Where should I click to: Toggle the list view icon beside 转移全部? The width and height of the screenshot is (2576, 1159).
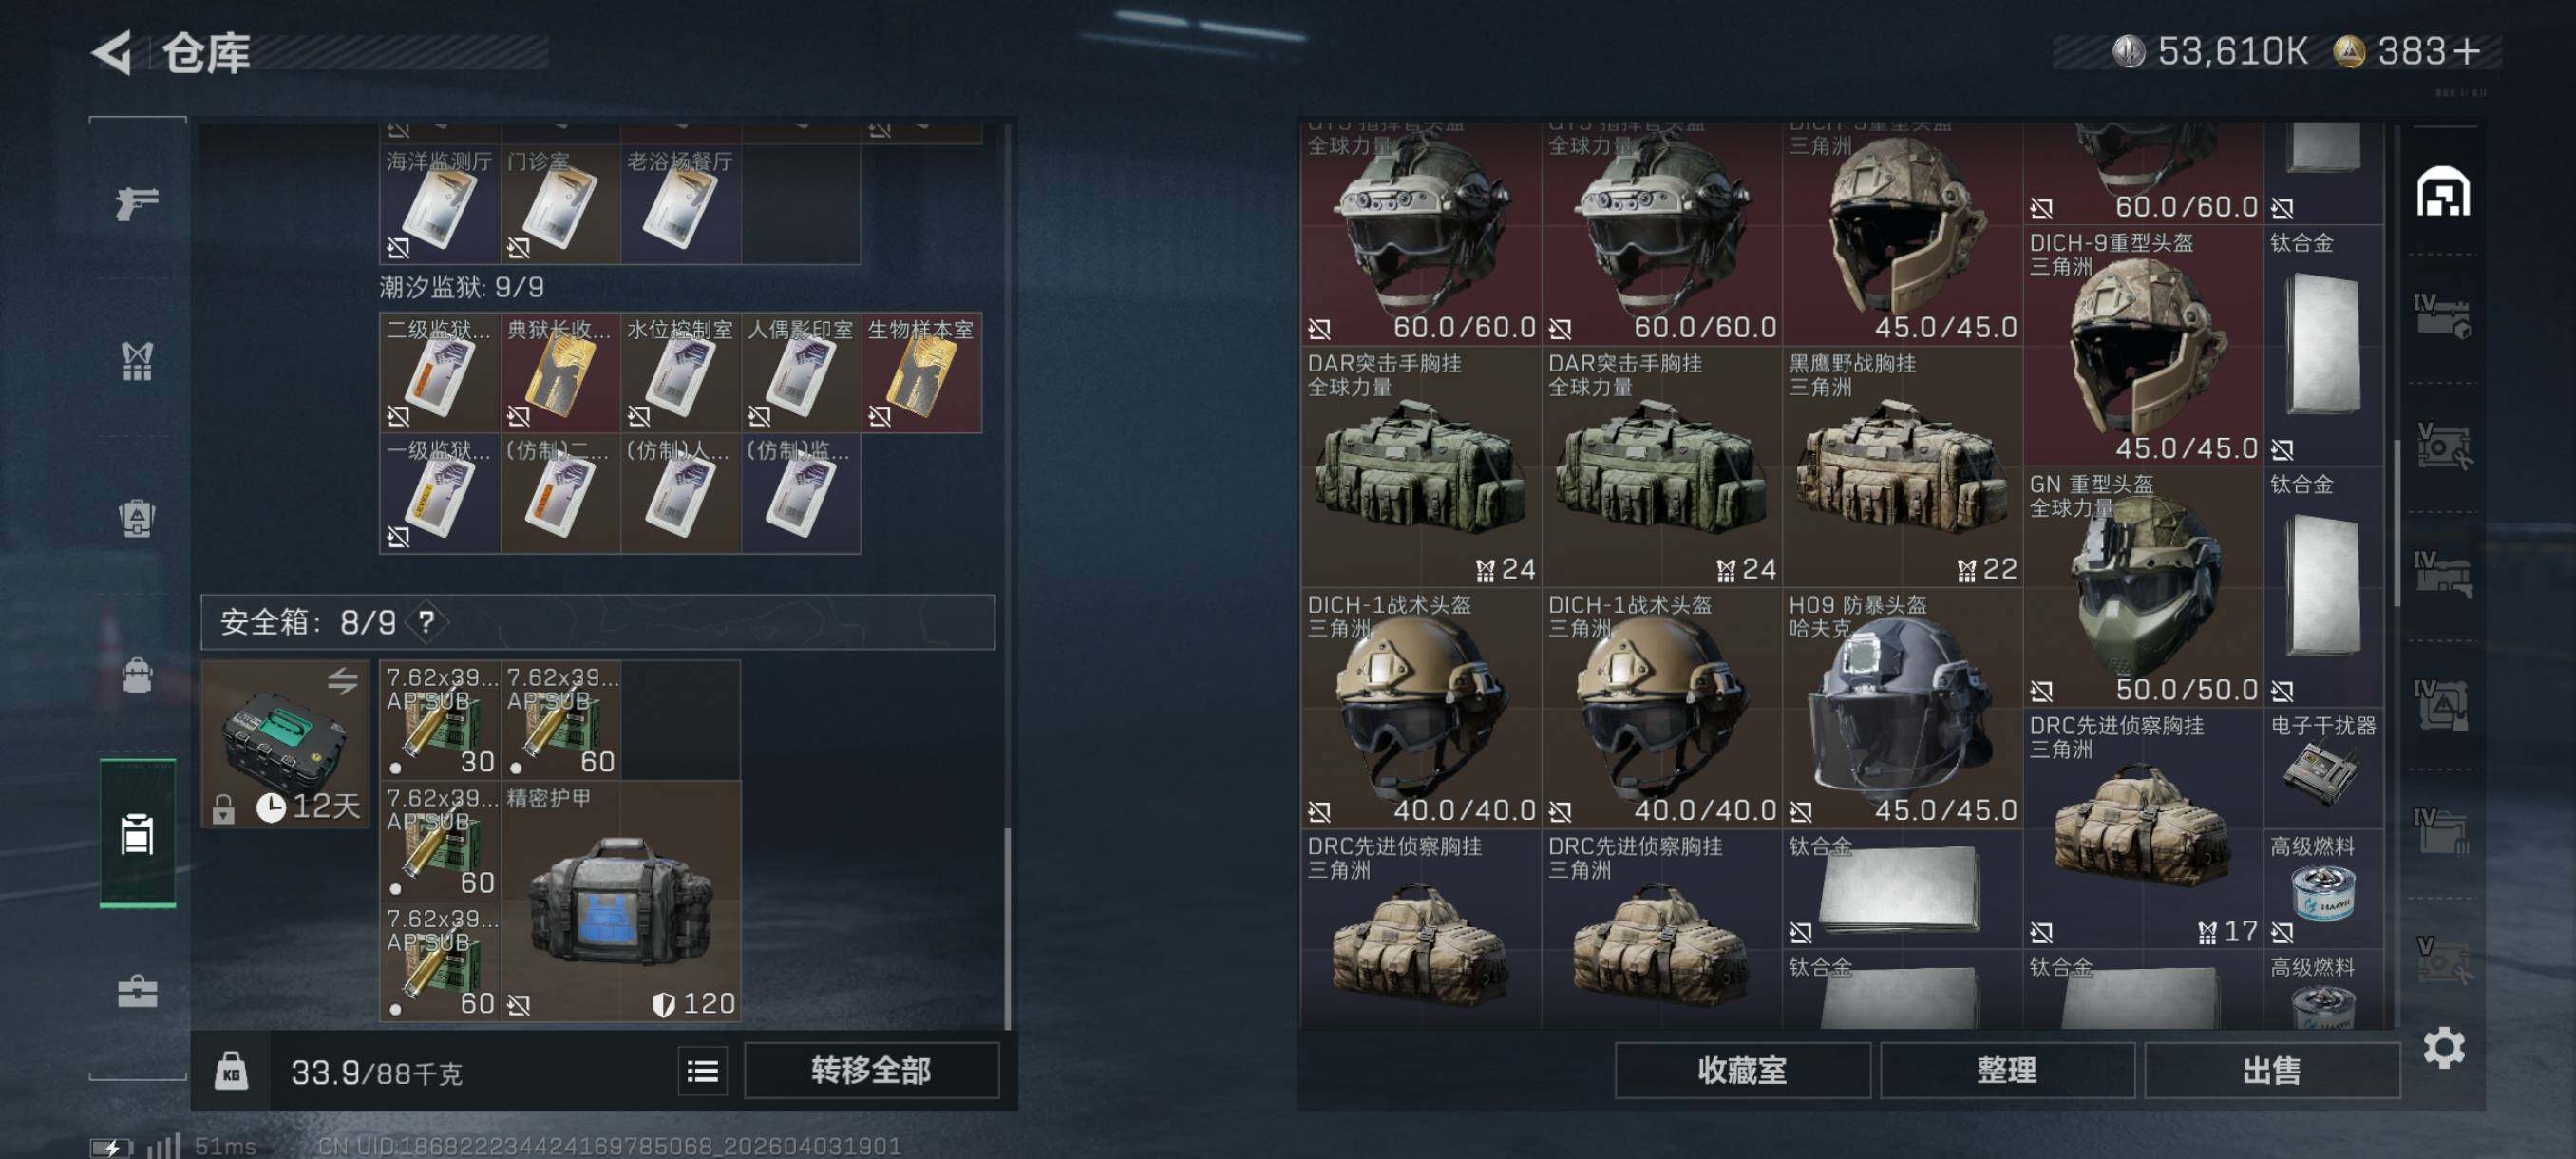[702, 1072]
